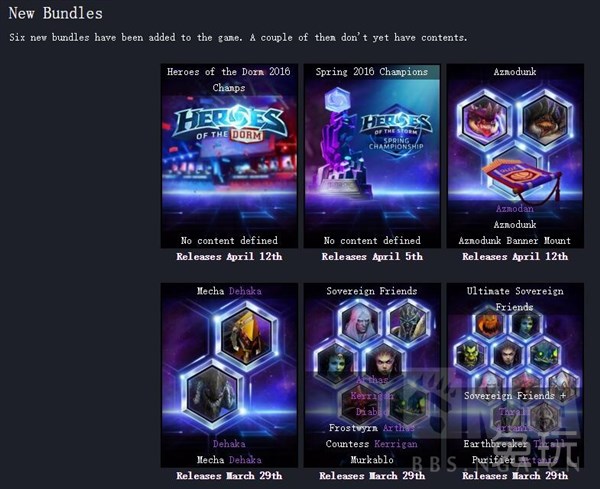
Task: Select the dark Azmodunk skin hexagon portrait
Action: pos(545,118)
